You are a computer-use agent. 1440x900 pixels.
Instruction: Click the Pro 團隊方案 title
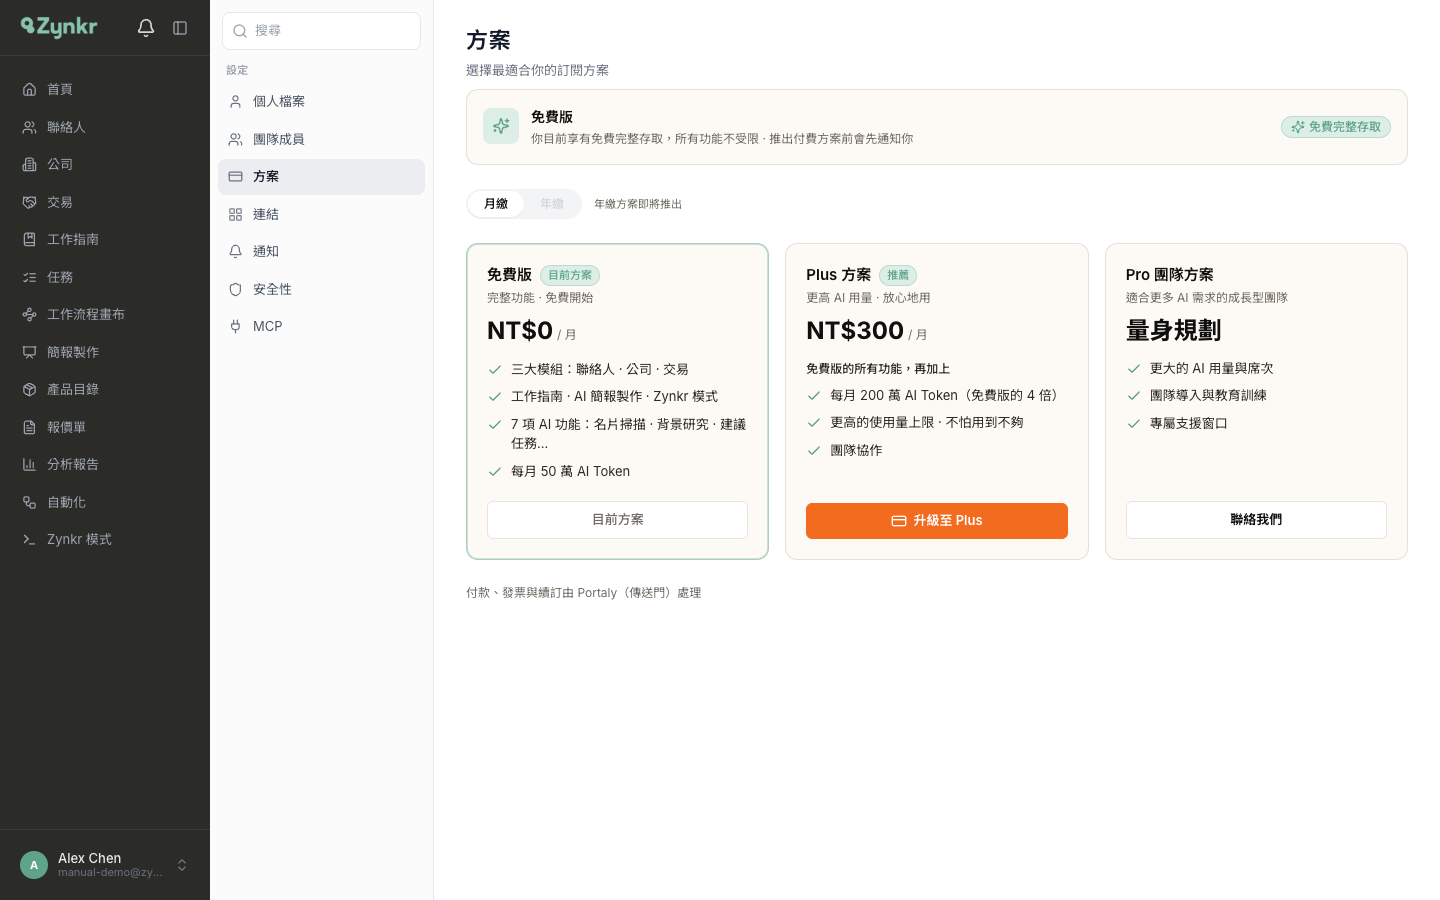point(1170,275)
